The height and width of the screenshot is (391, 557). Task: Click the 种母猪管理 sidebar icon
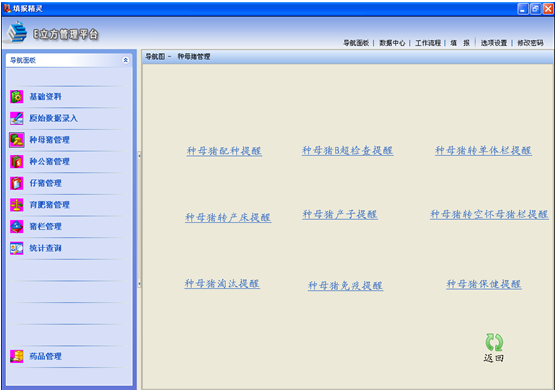click(x=17, y=140)
